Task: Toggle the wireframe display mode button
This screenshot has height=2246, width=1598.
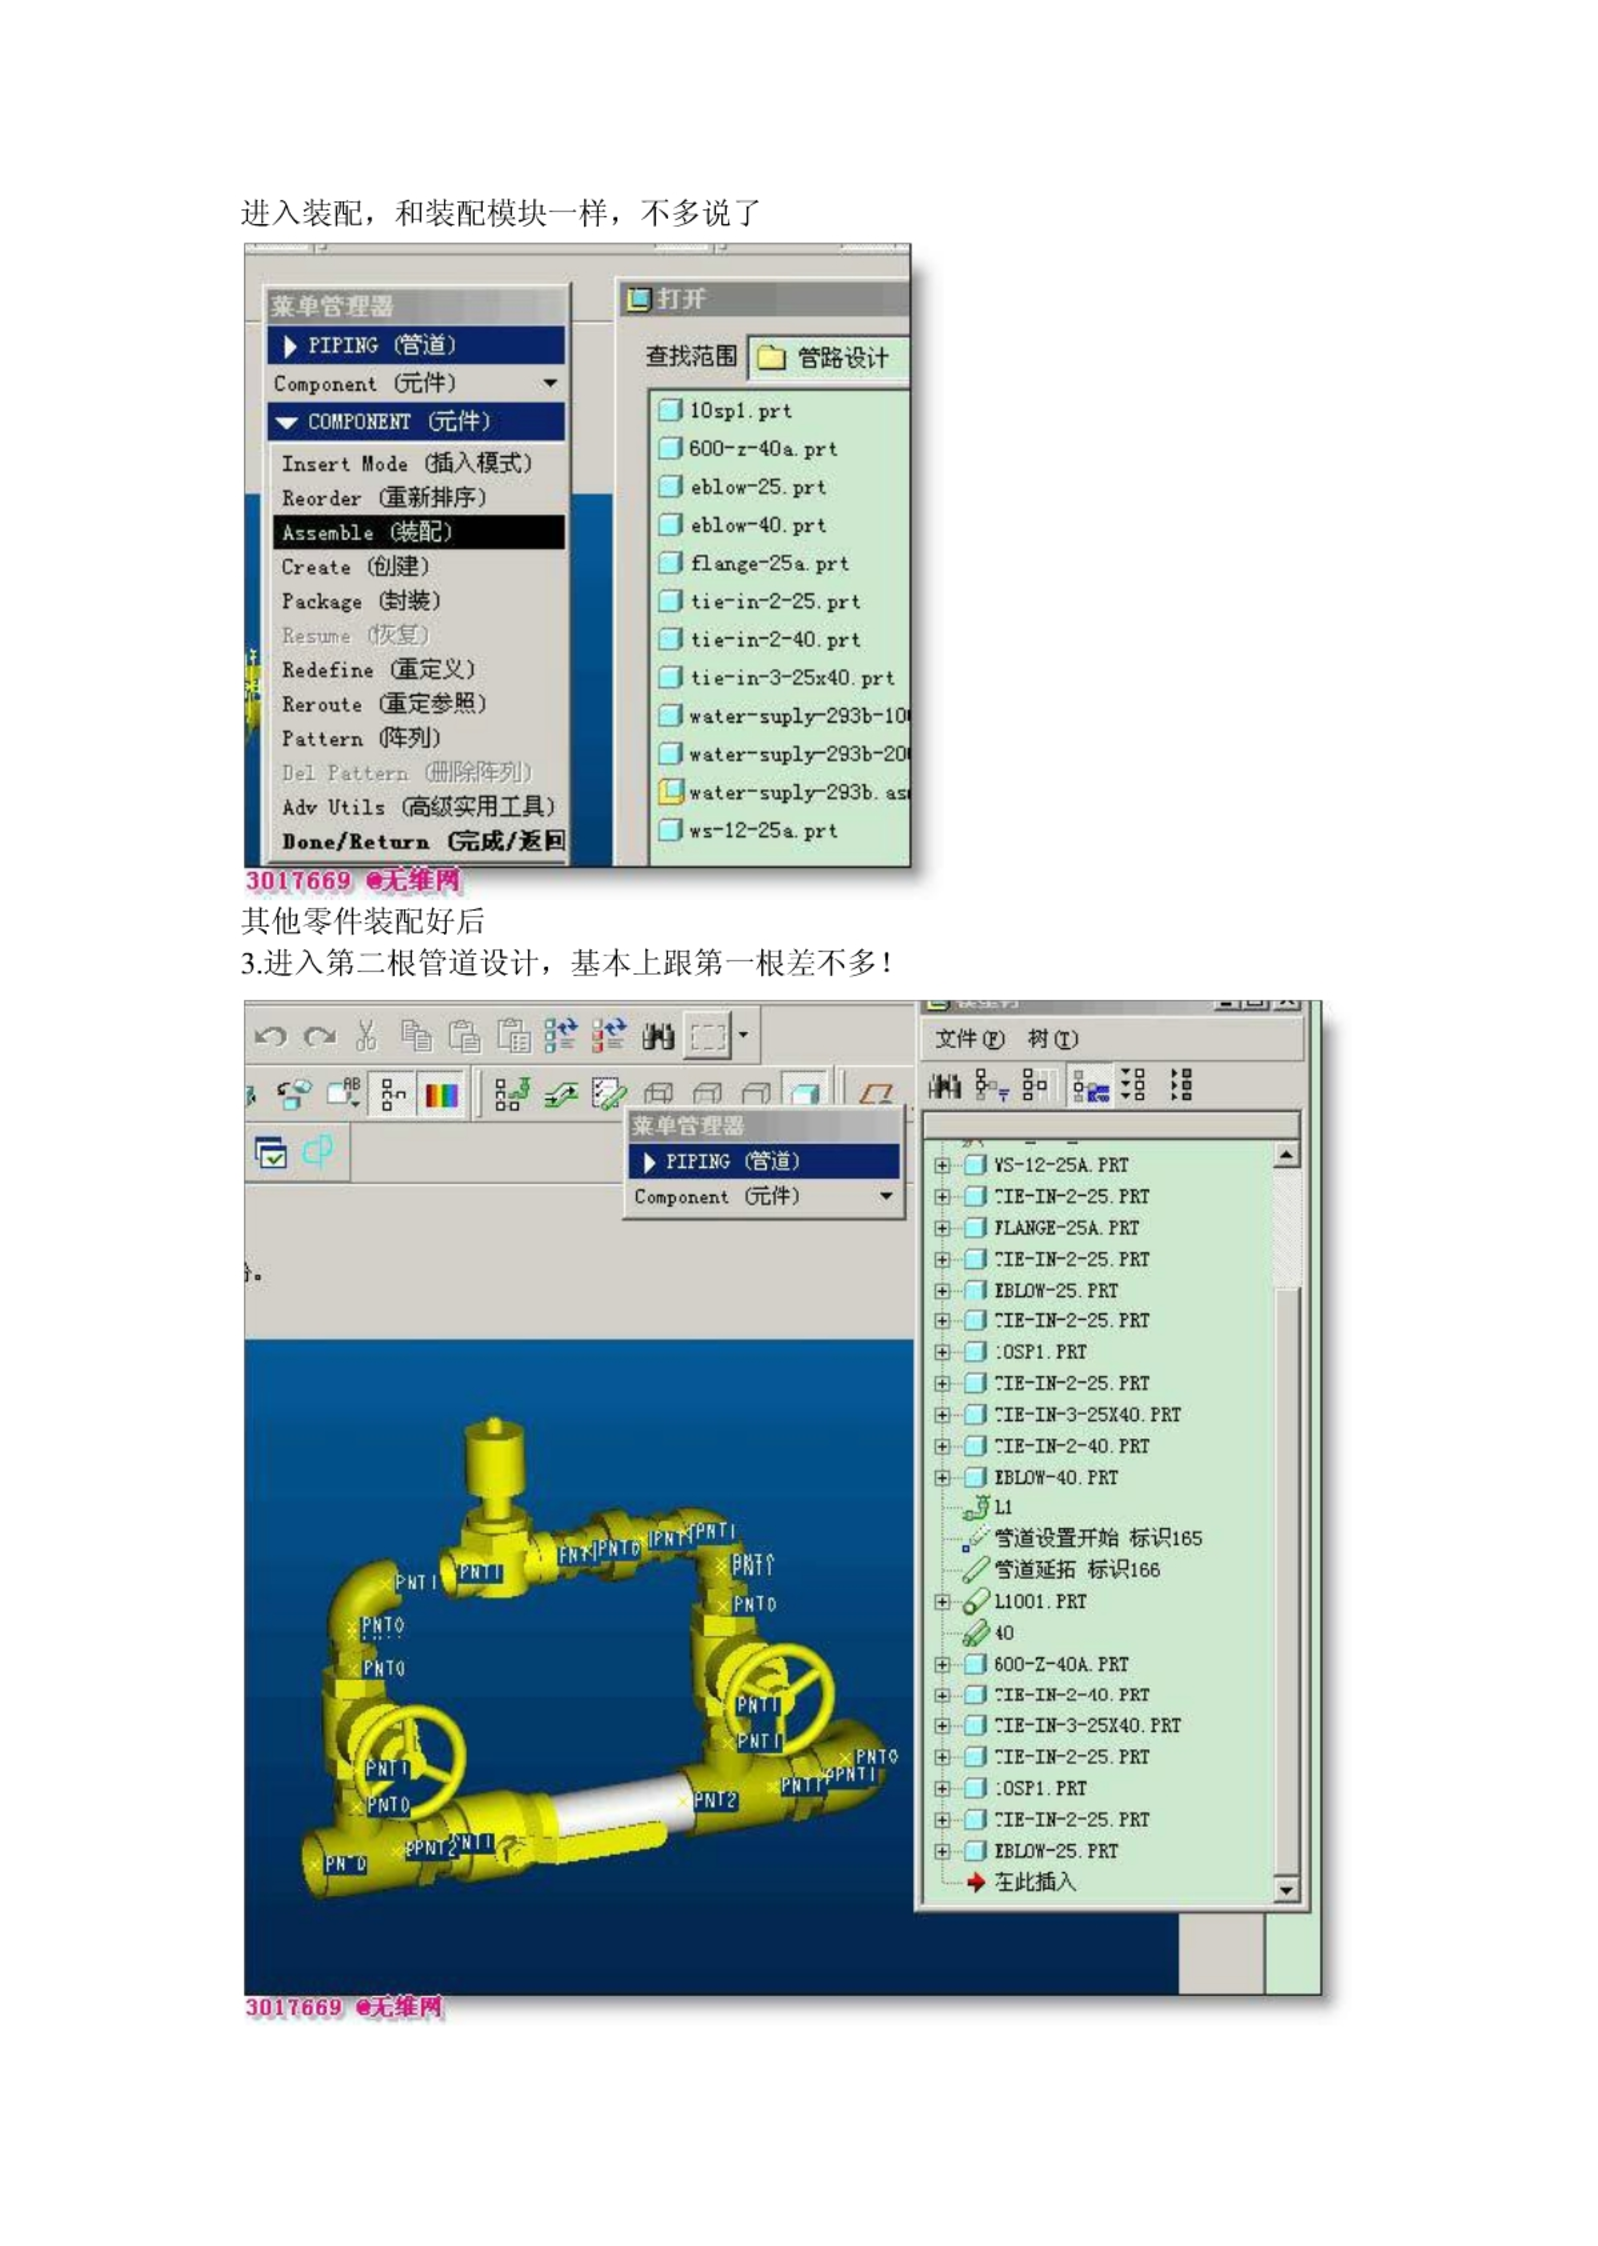Action: [x=657, y=1094]
